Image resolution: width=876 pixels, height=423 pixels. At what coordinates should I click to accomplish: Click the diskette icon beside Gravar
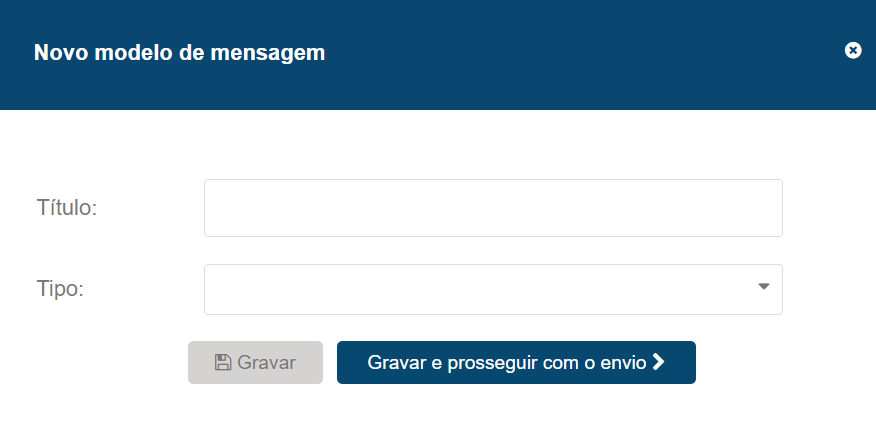click(x=223, y=362)
